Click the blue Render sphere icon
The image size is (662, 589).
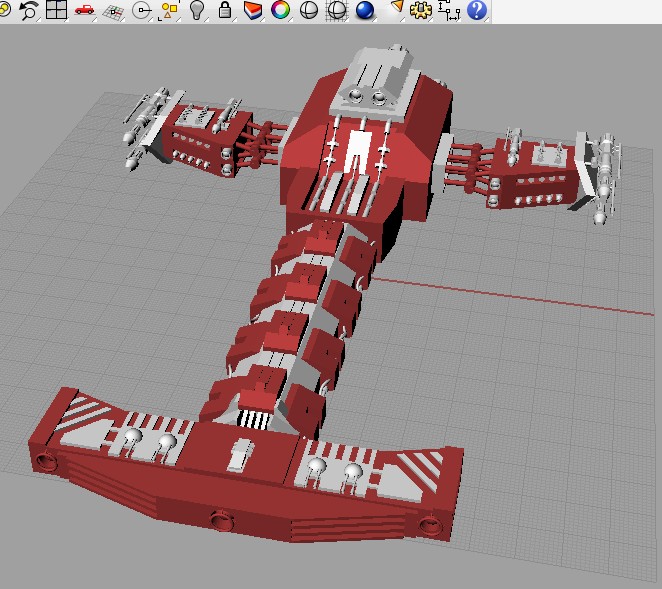pos(365,10)
